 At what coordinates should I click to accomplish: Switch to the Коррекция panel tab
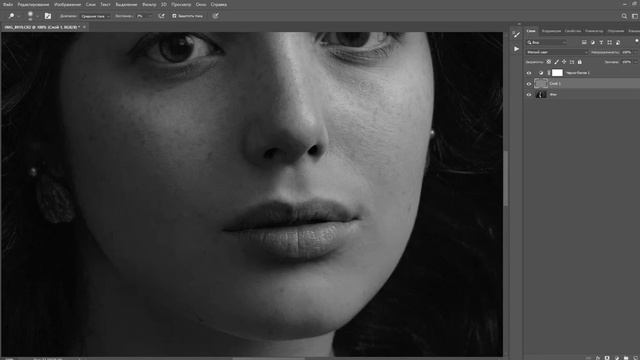point(551,31)
